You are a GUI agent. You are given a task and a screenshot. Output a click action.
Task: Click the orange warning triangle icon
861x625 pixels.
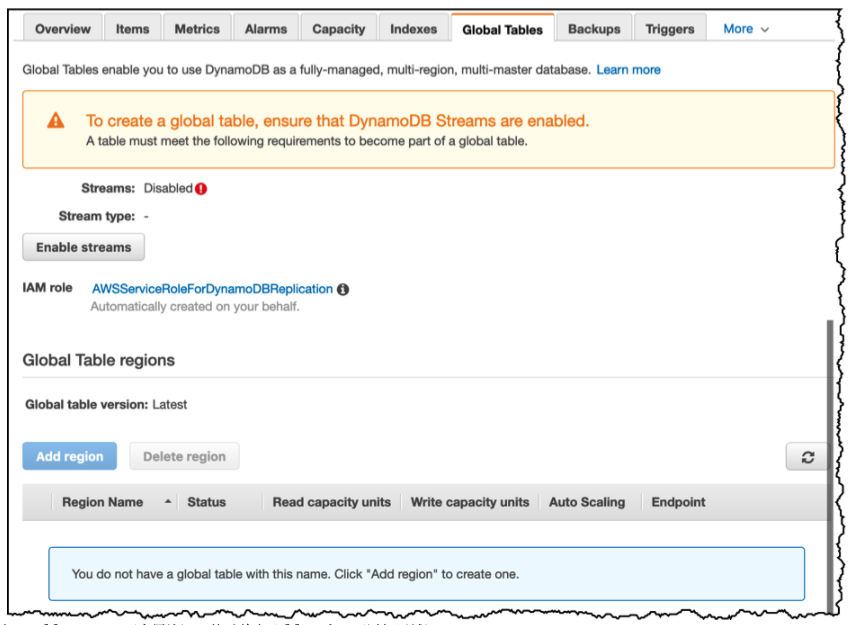pos(55,120)
